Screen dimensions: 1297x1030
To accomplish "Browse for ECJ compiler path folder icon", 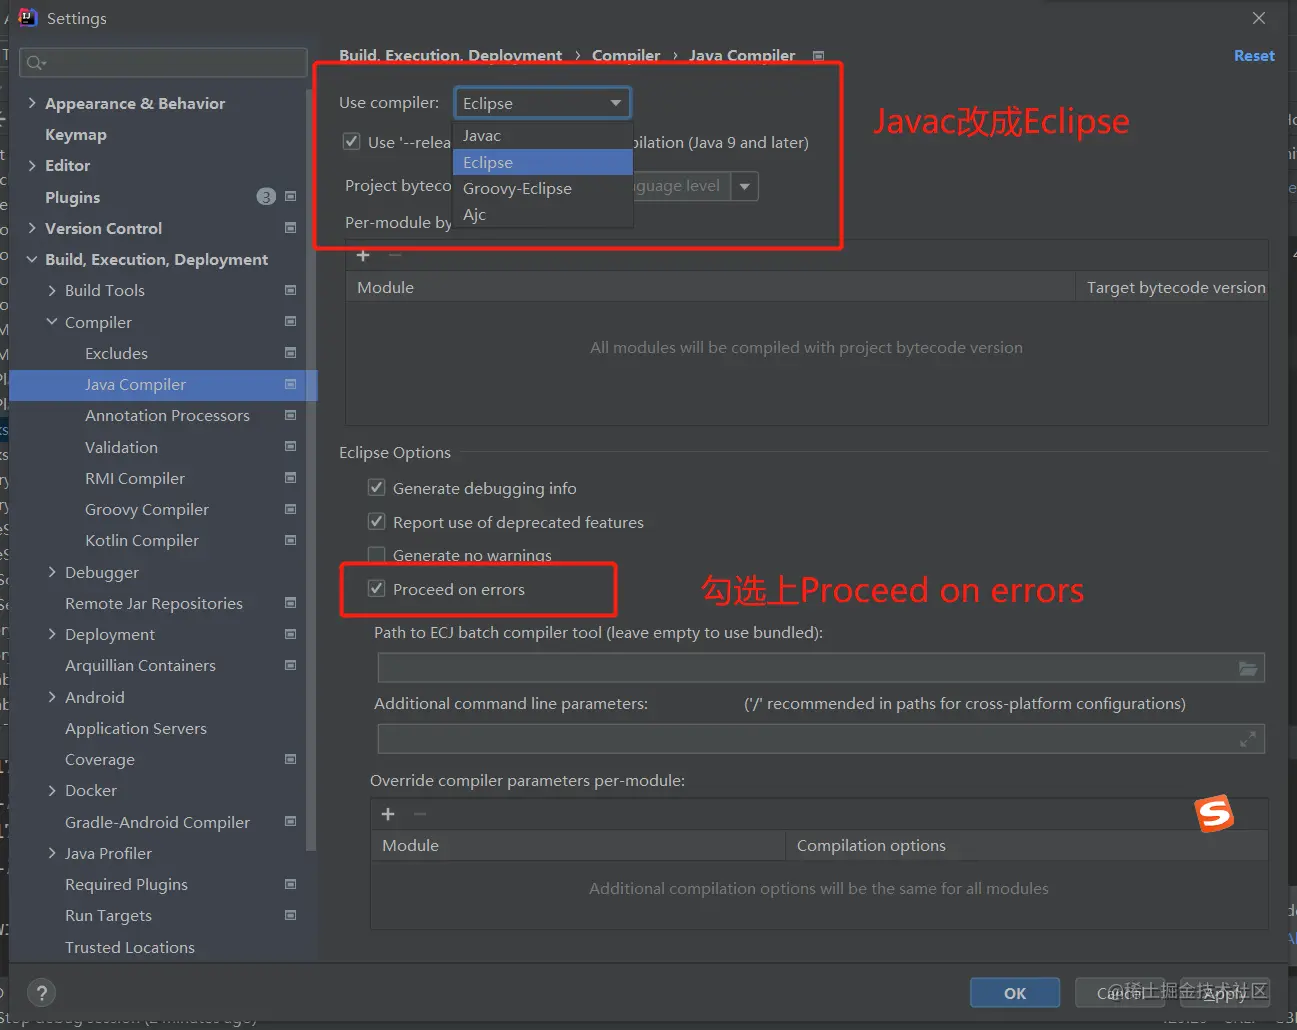I will click(1248, 668).
